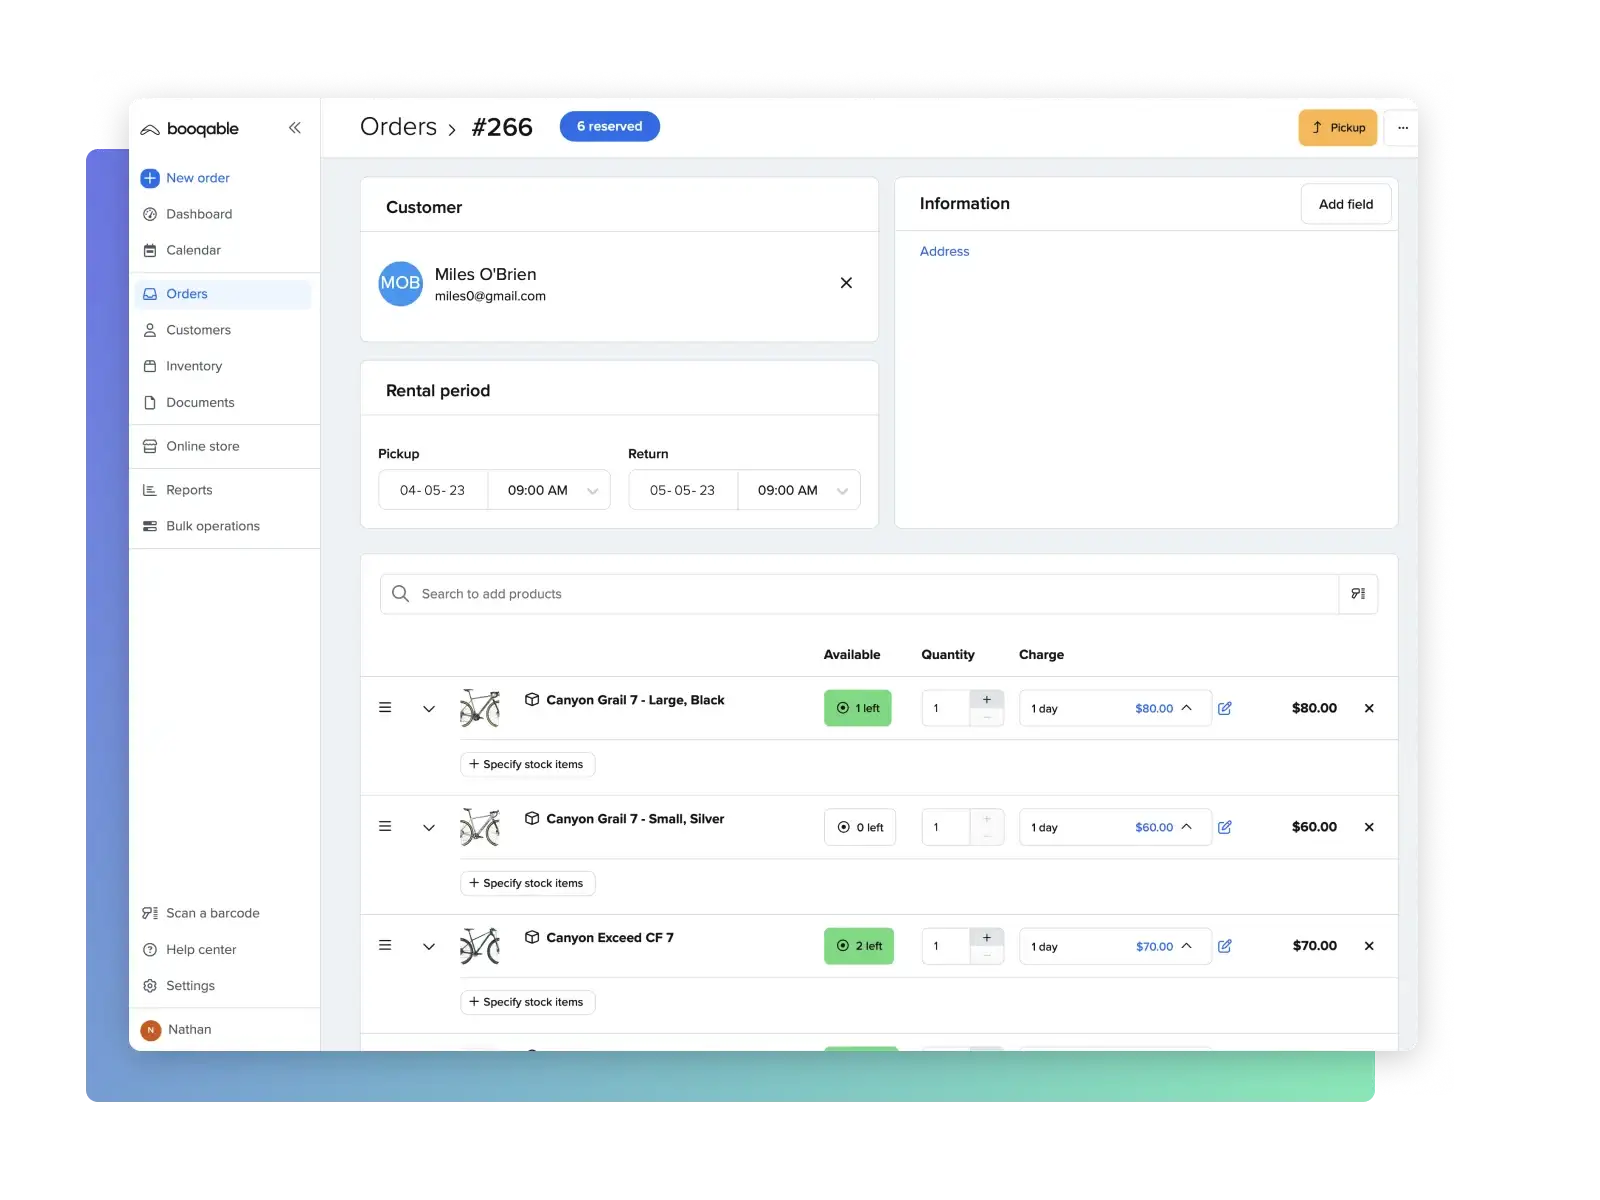Edit the pickup date 04-05-23
The image size is (1600, 1200).
point(433,490)
